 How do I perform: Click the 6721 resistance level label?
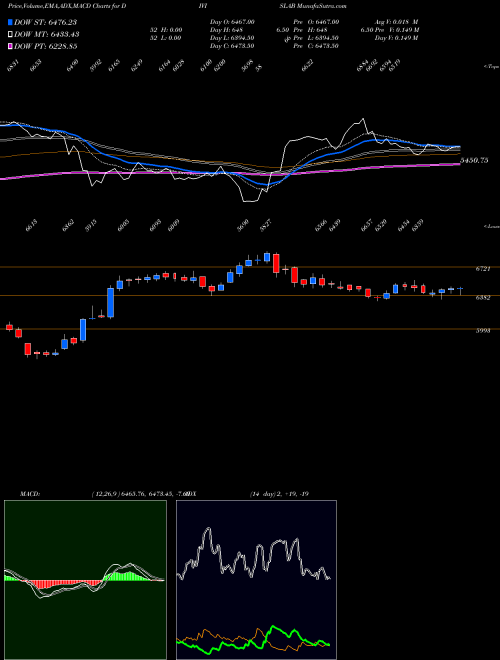pyautogui.click(x=483, y=269)
